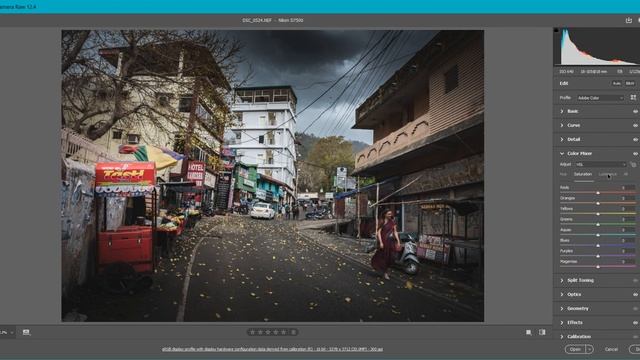640x360 pixels.
Task: Expand the Effects panel
Action: (x=562, y=322)
